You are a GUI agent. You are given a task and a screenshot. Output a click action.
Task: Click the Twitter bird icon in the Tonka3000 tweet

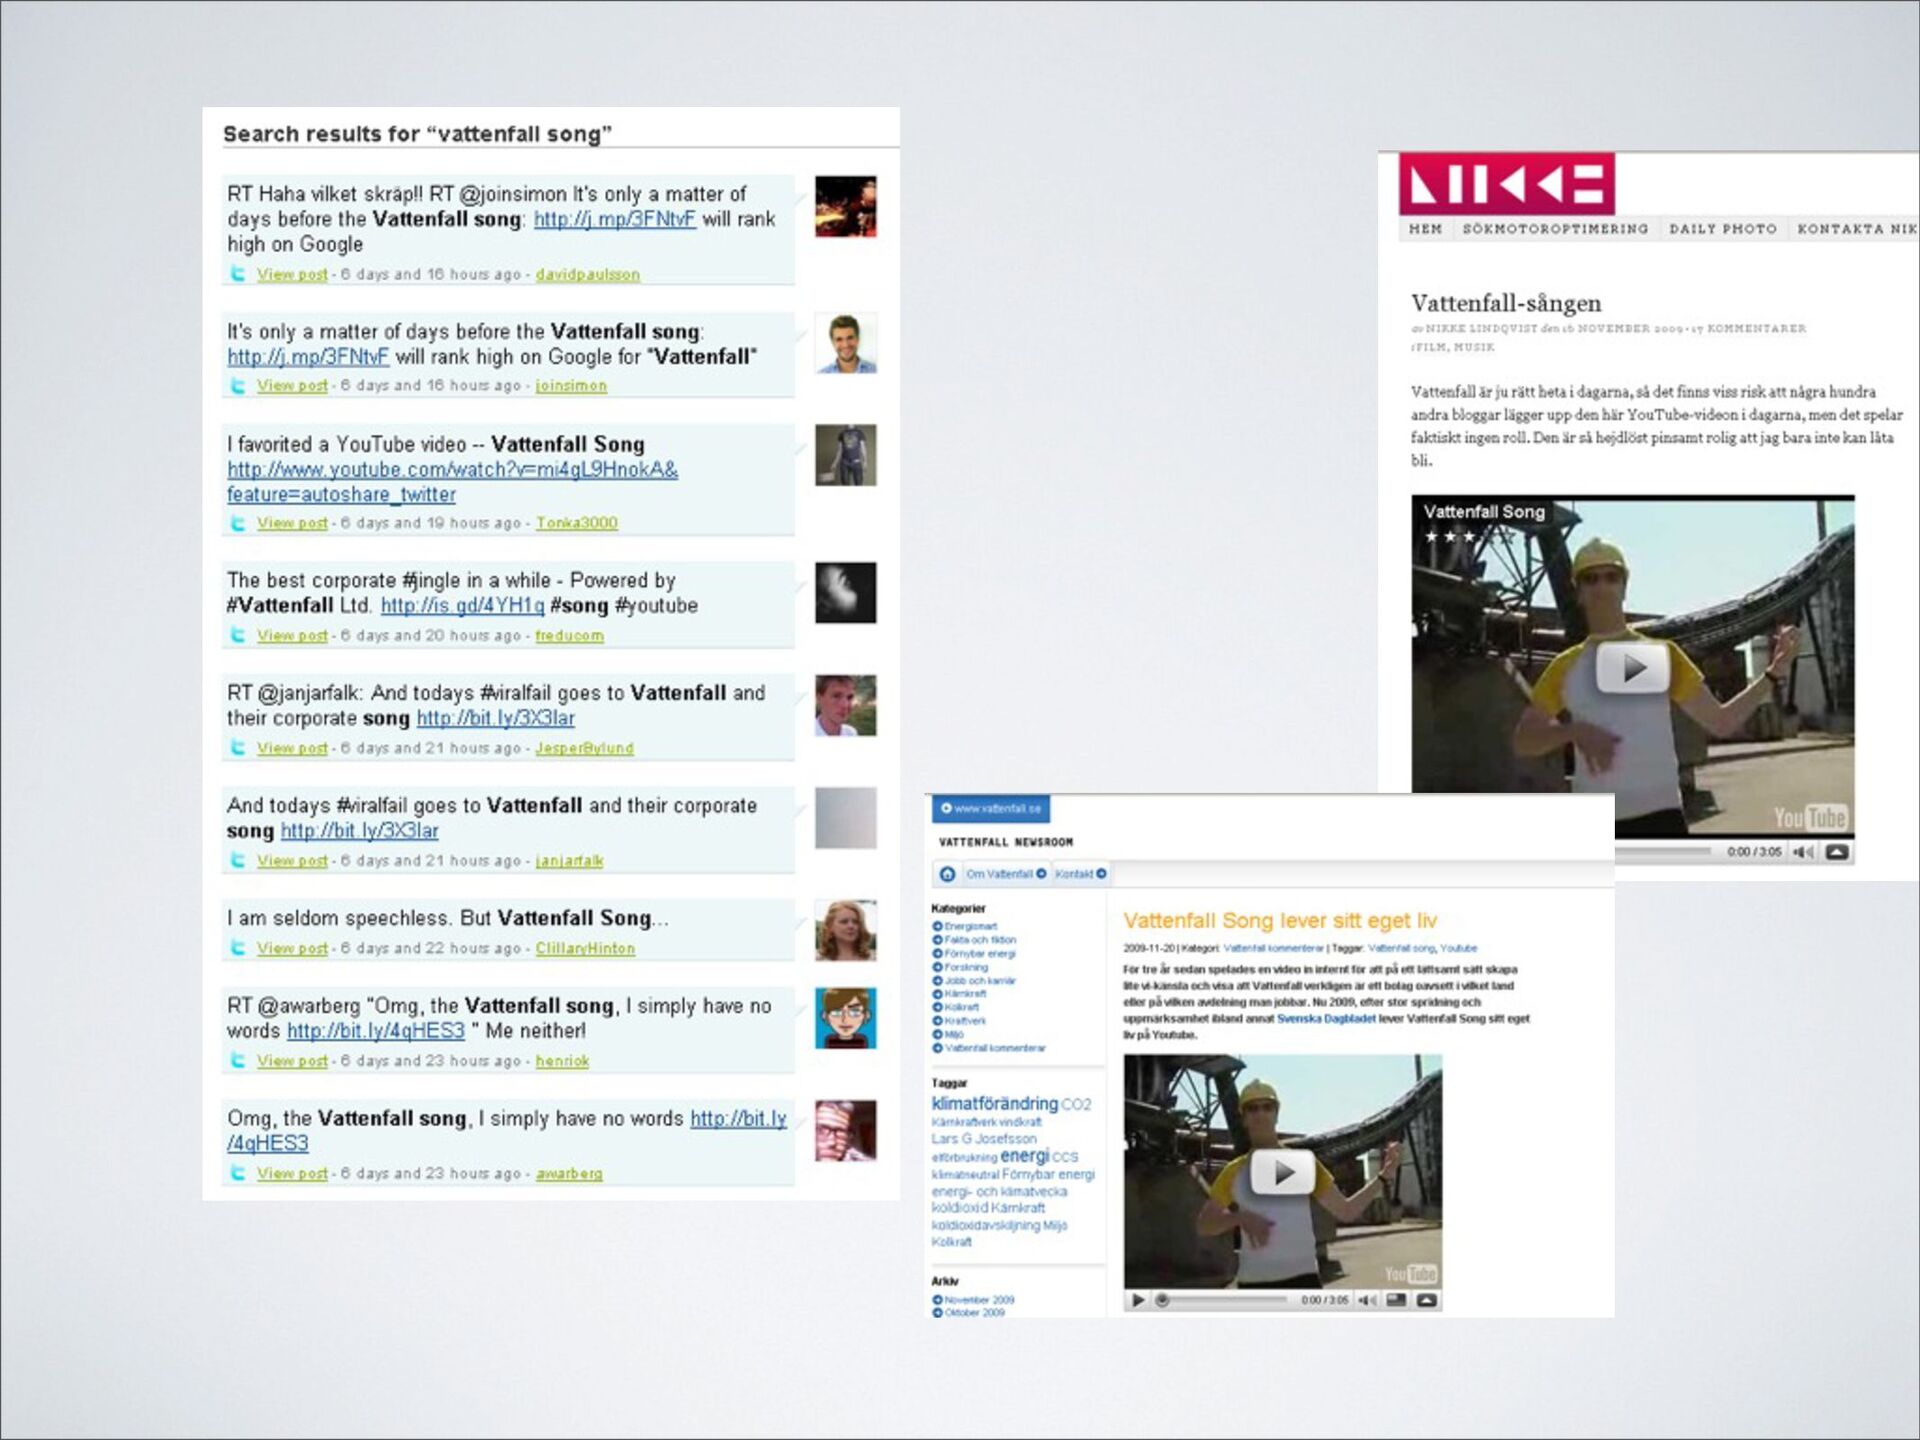[238, 523]
